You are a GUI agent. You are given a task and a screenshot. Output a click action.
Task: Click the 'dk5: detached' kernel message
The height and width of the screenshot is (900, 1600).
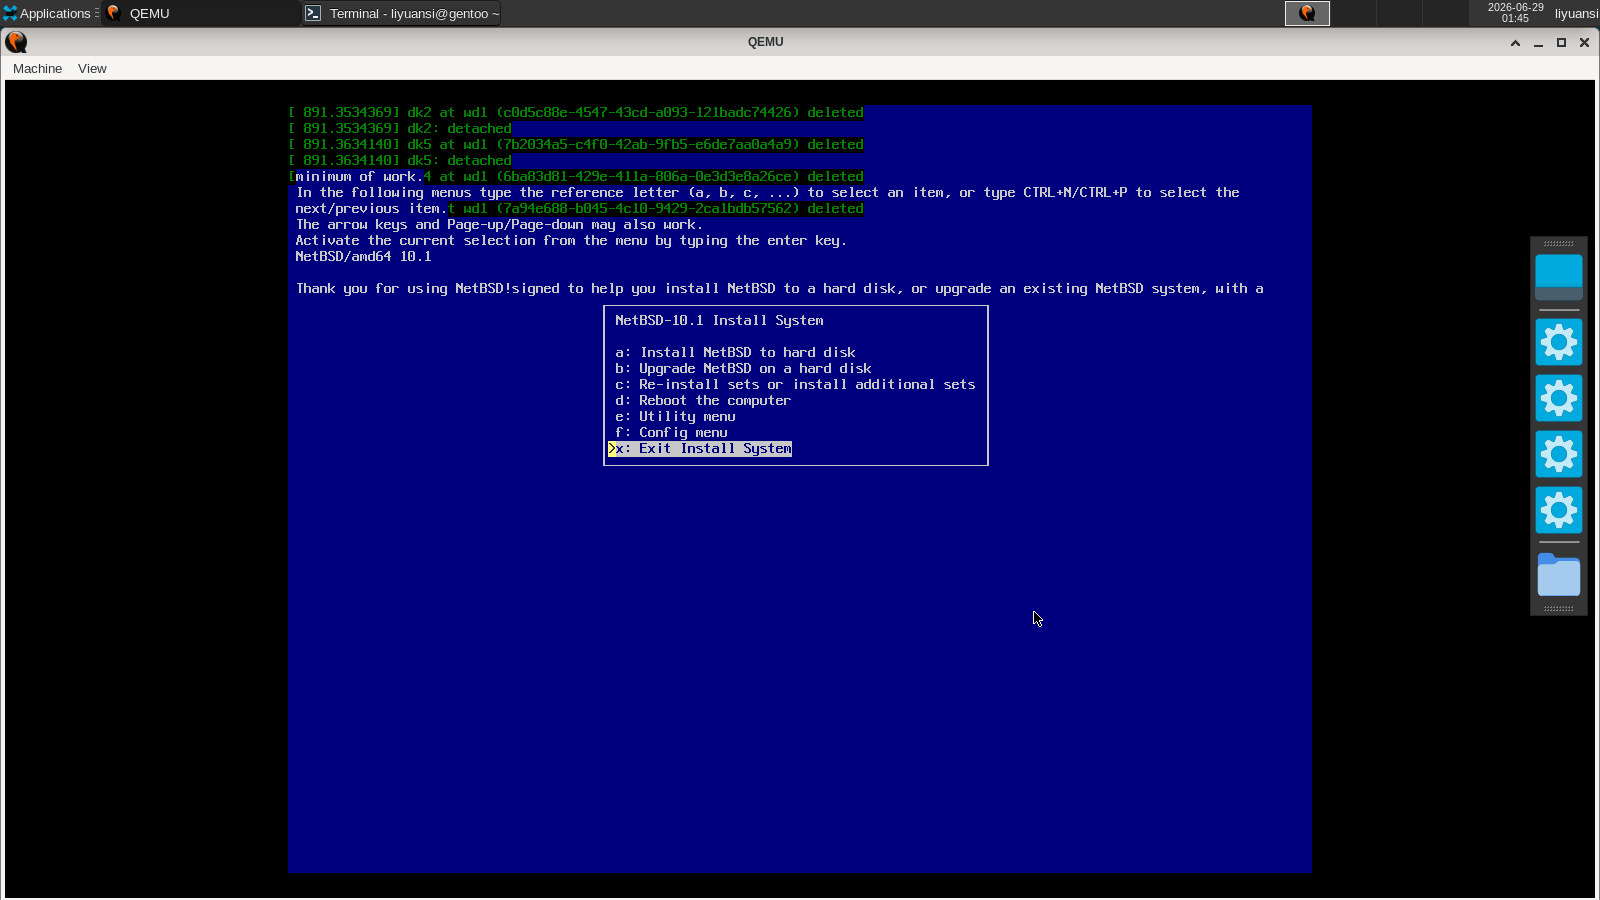coord(400,161)
